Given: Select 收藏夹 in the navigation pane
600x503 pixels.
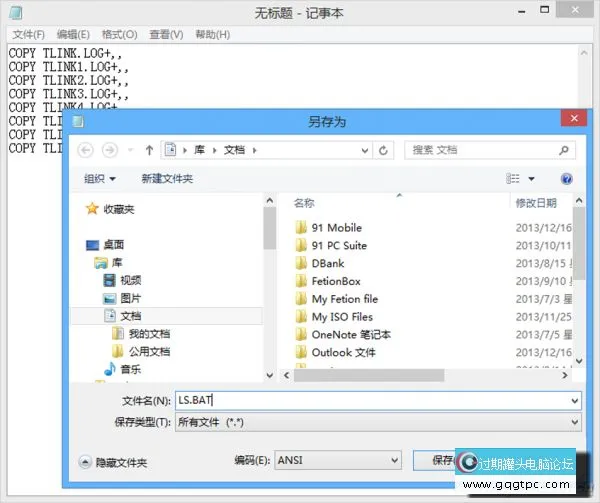Looking at the screenshot, I should (119, 209).
